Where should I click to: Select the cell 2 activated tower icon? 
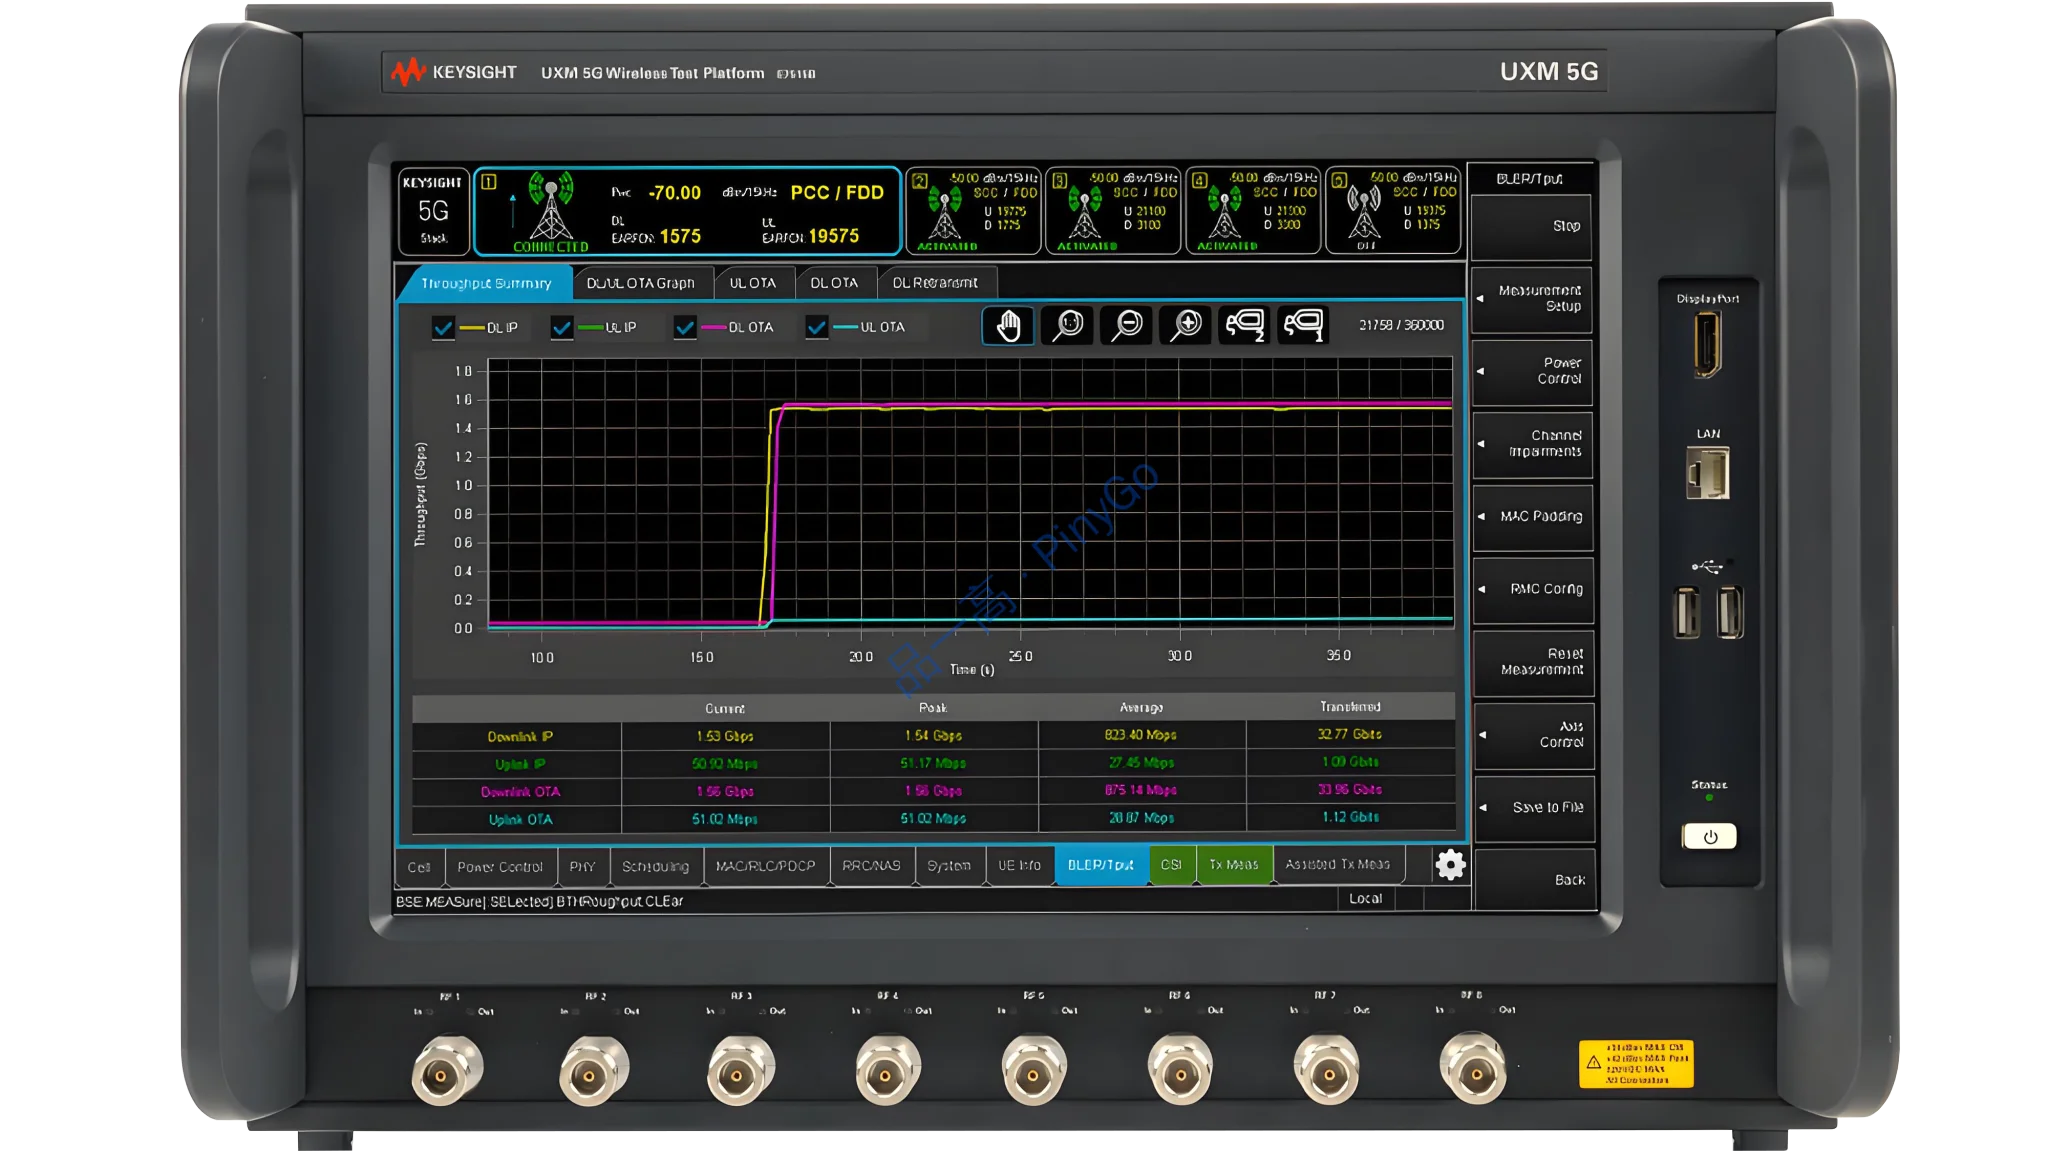tap(944, 212)
